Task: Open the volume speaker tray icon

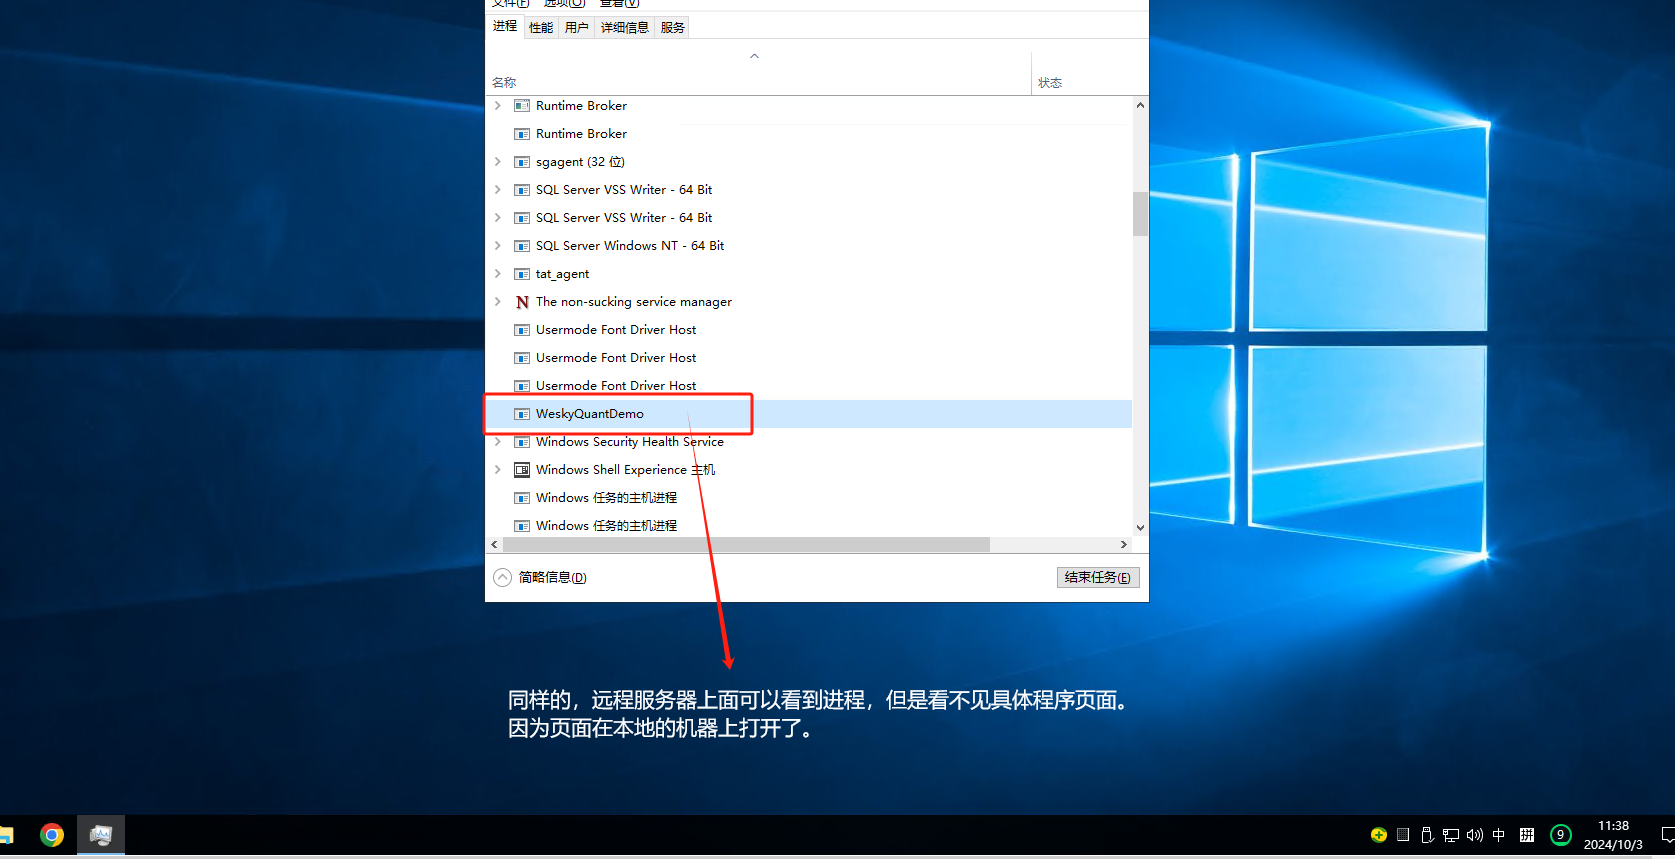Action: tap(1475, 835)
